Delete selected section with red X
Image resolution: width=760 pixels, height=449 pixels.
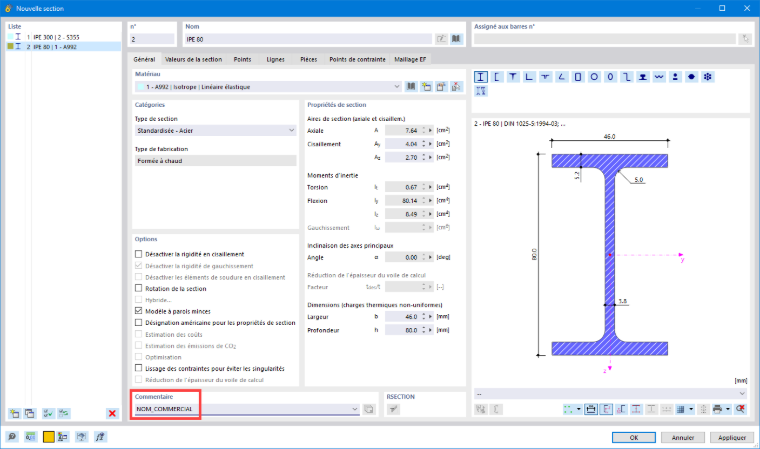pyautogui.click(x=112, y=414)
